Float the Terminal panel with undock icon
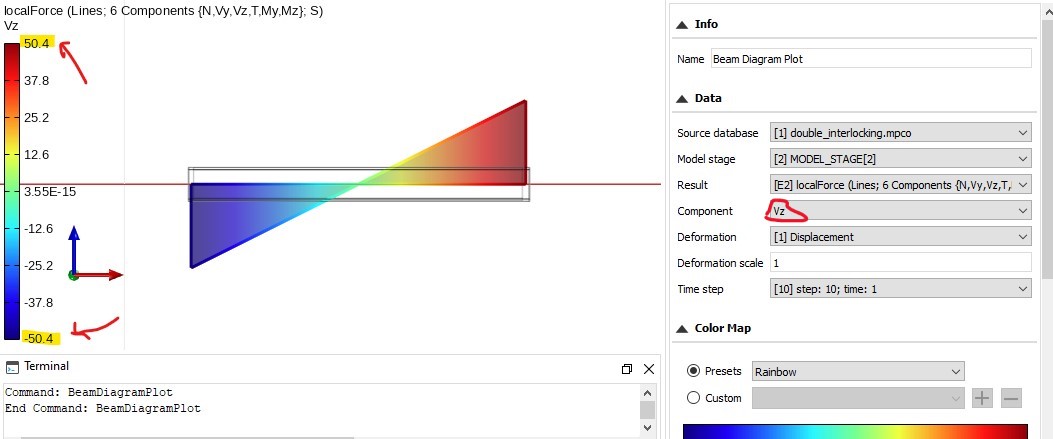This screenshot has width=1053, height=439. [x=627, y=369]
